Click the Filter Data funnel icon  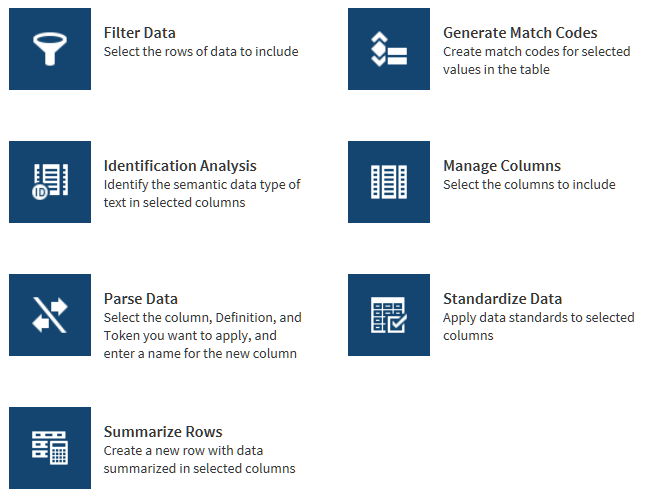pyautogui.click(x=50, y=49)
